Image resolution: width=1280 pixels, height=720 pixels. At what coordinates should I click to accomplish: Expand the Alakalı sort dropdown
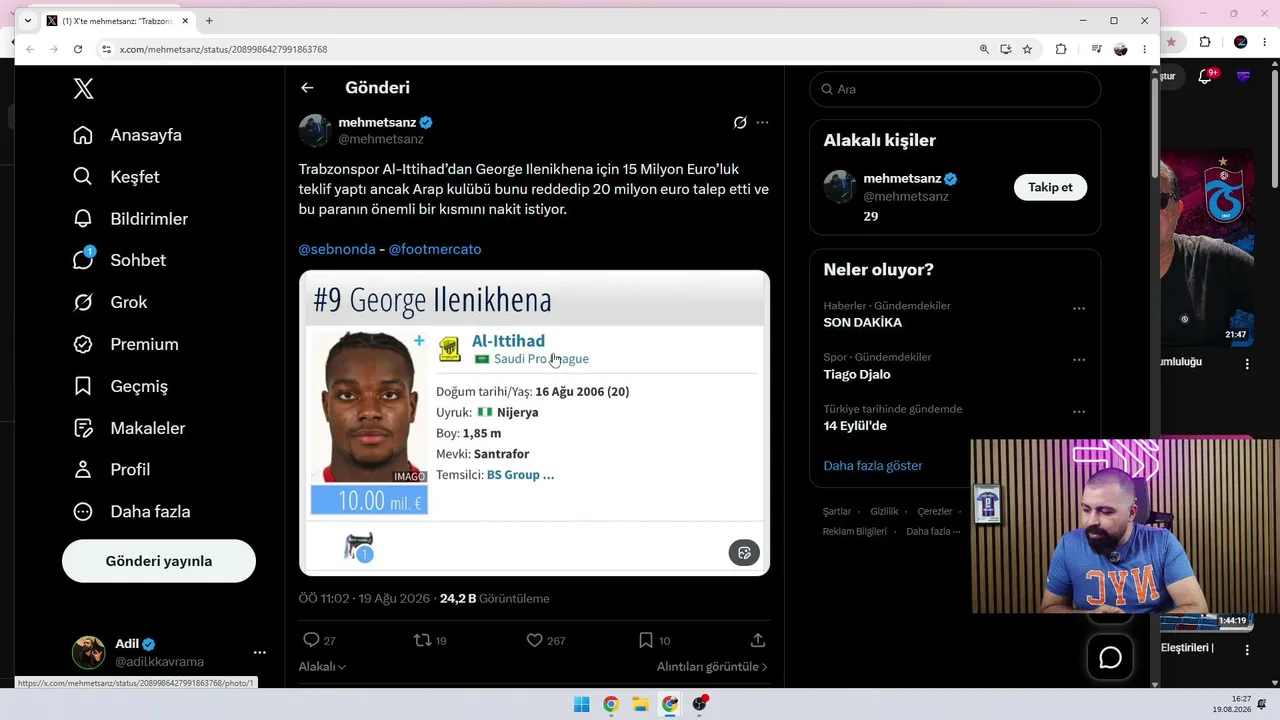(x=322, y=667)
